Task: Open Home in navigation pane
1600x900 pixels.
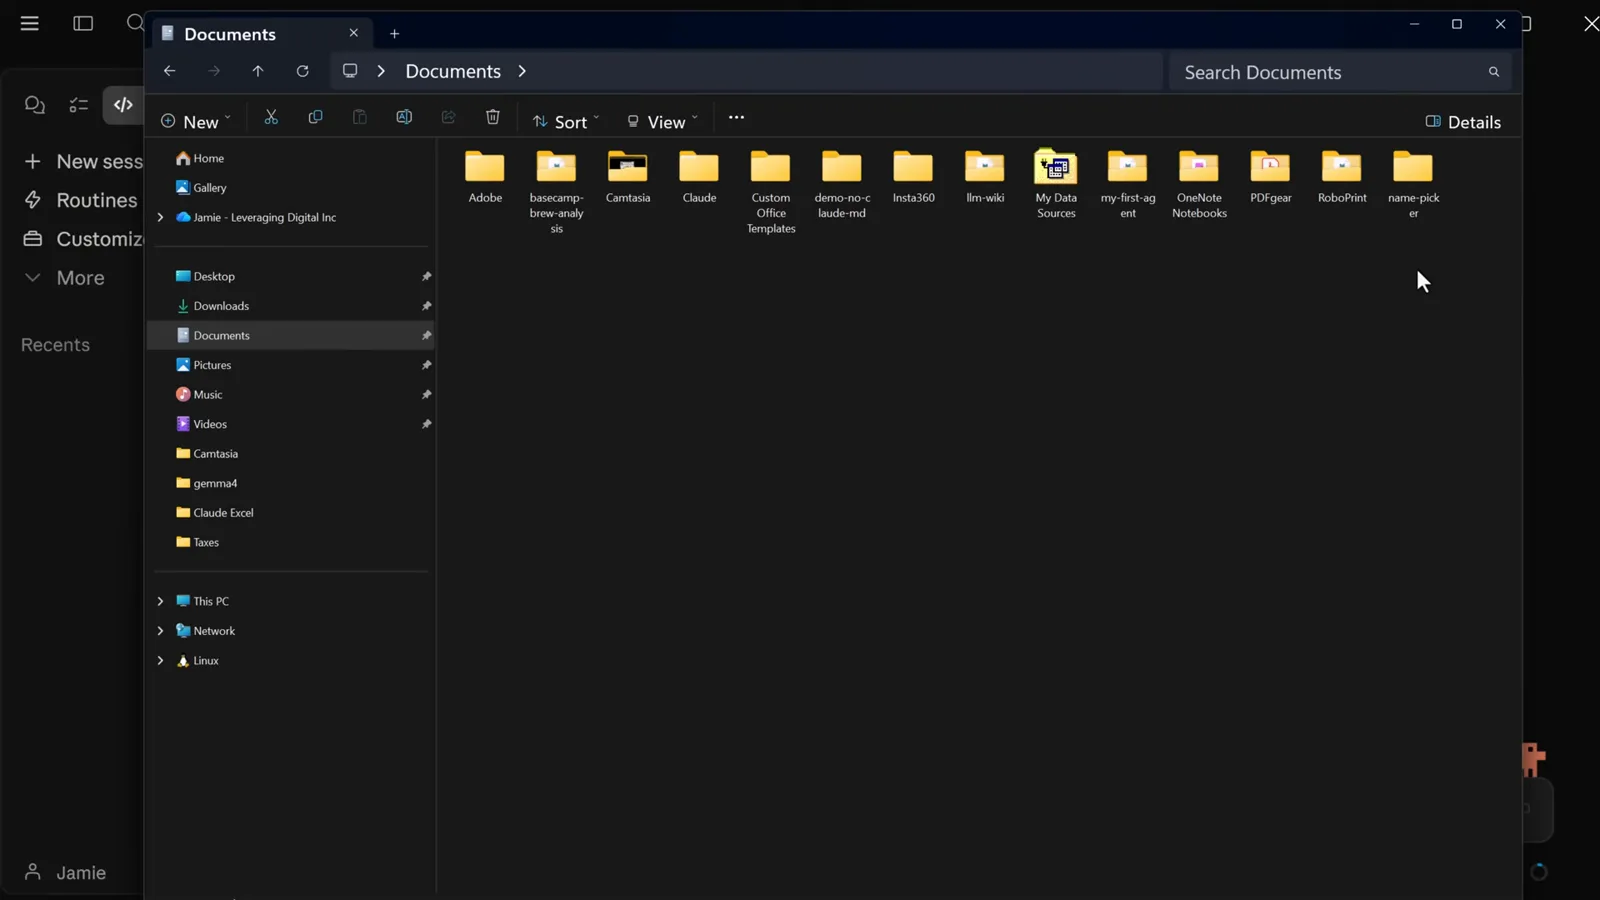Action: (x=199, y=158)
